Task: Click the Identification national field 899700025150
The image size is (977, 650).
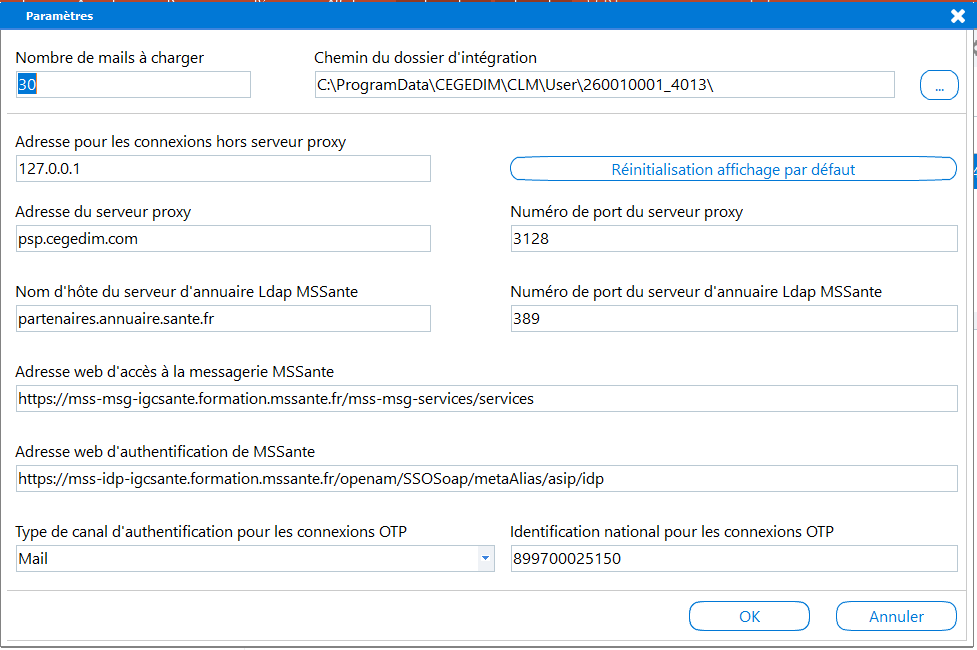Action: click(734, 558)
